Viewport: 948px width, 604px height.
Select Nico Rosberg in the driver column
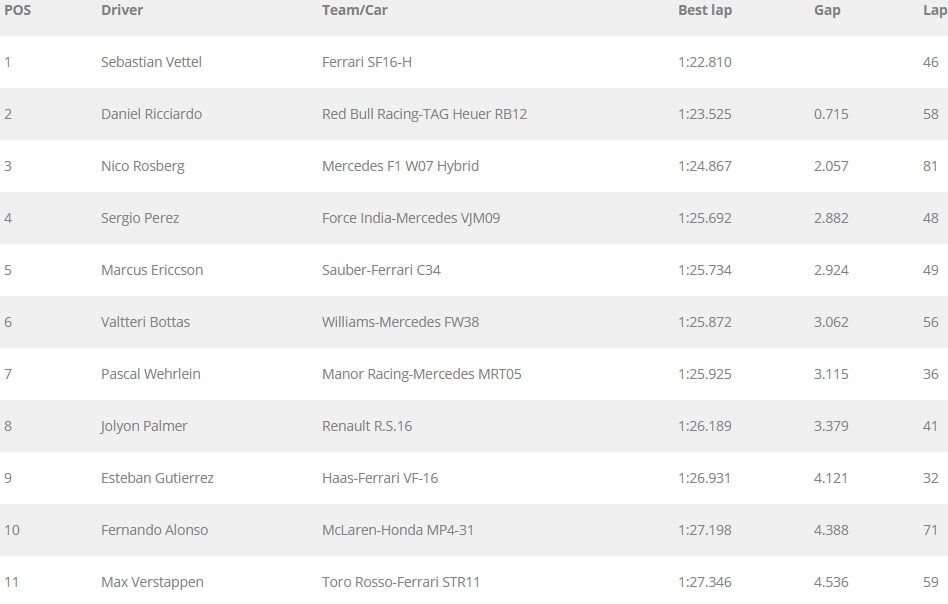pos(143,166)
